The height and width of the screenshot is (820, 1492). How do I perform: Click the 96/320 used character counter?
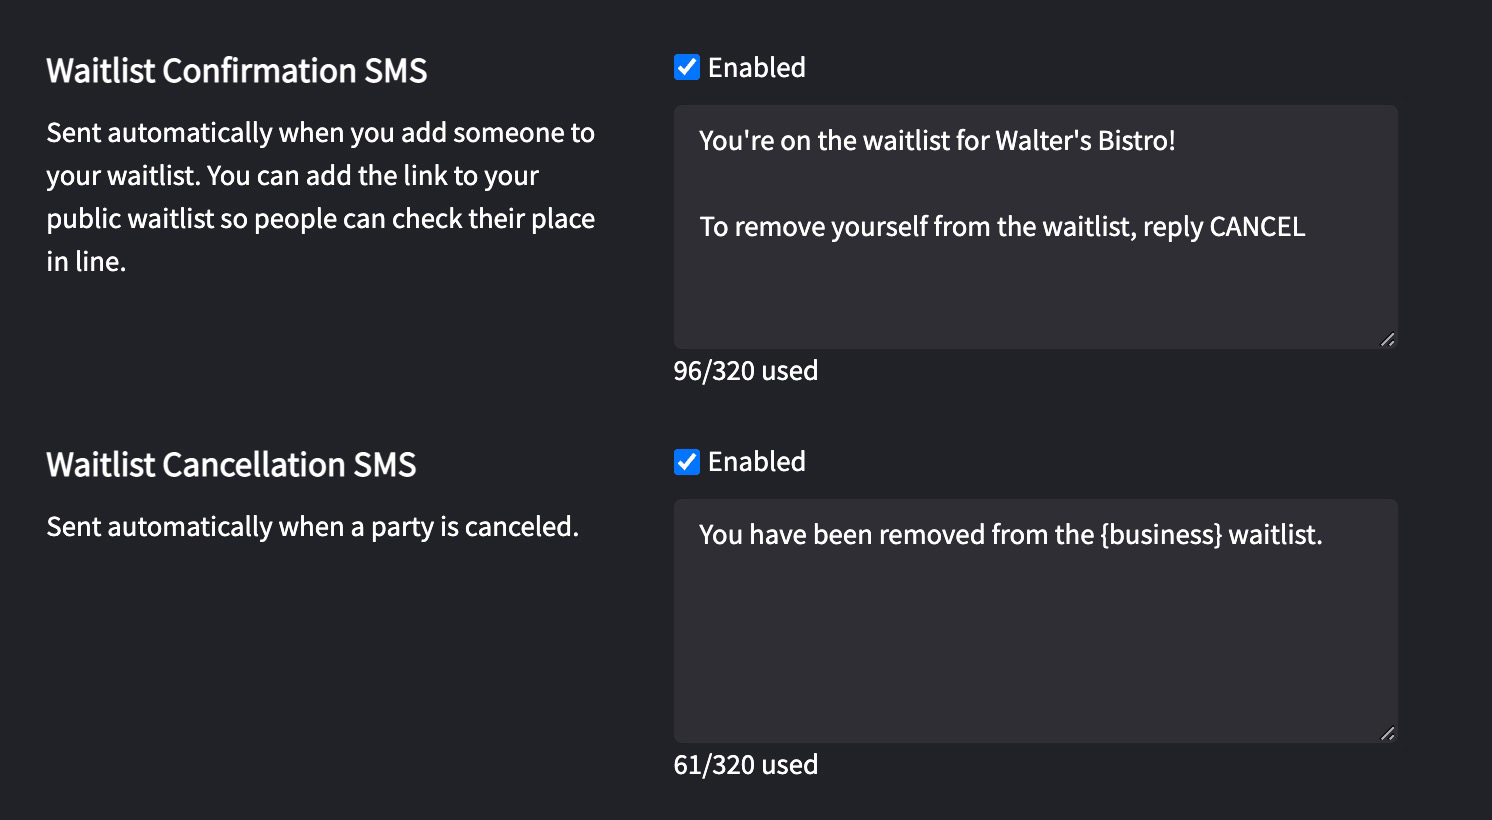[746, 371]
